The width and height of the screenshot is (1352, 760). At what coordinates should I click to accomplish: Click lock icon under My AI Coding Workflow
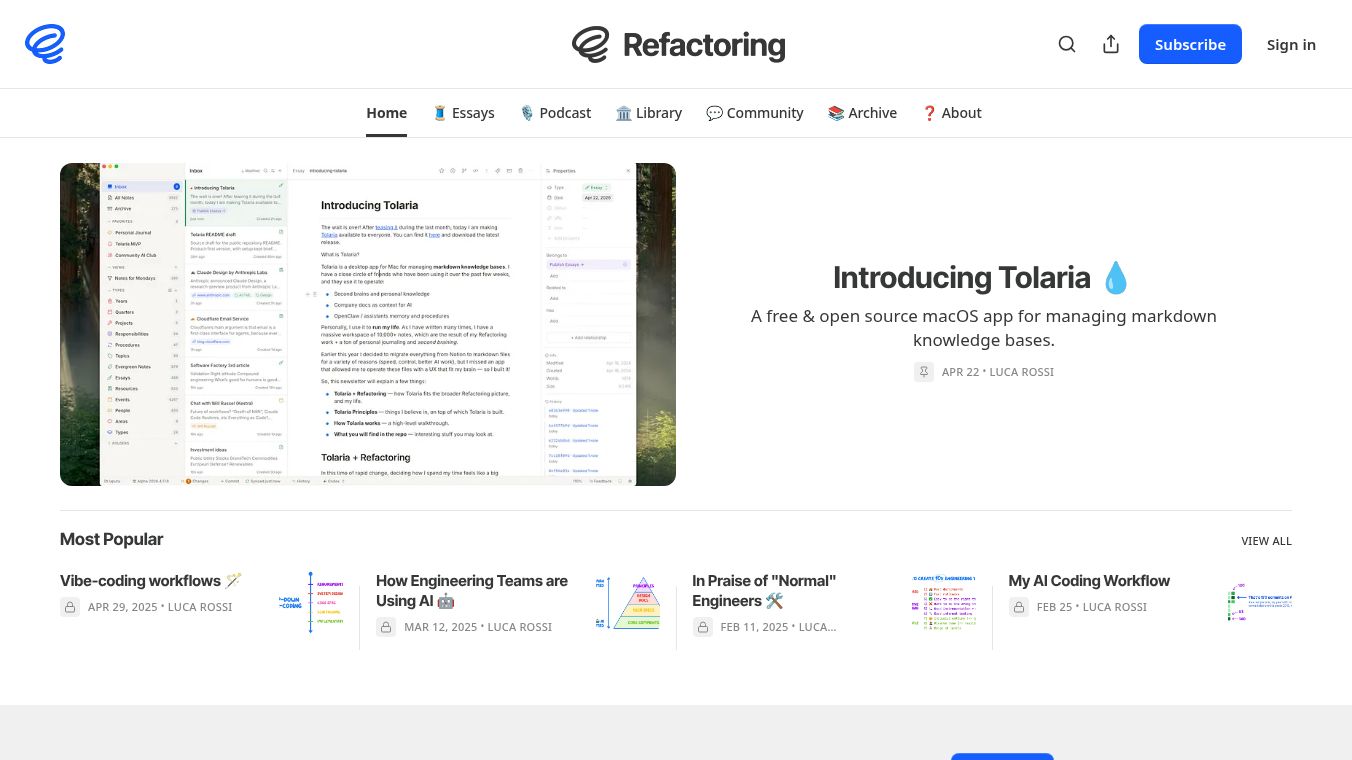coord(1019,607)
